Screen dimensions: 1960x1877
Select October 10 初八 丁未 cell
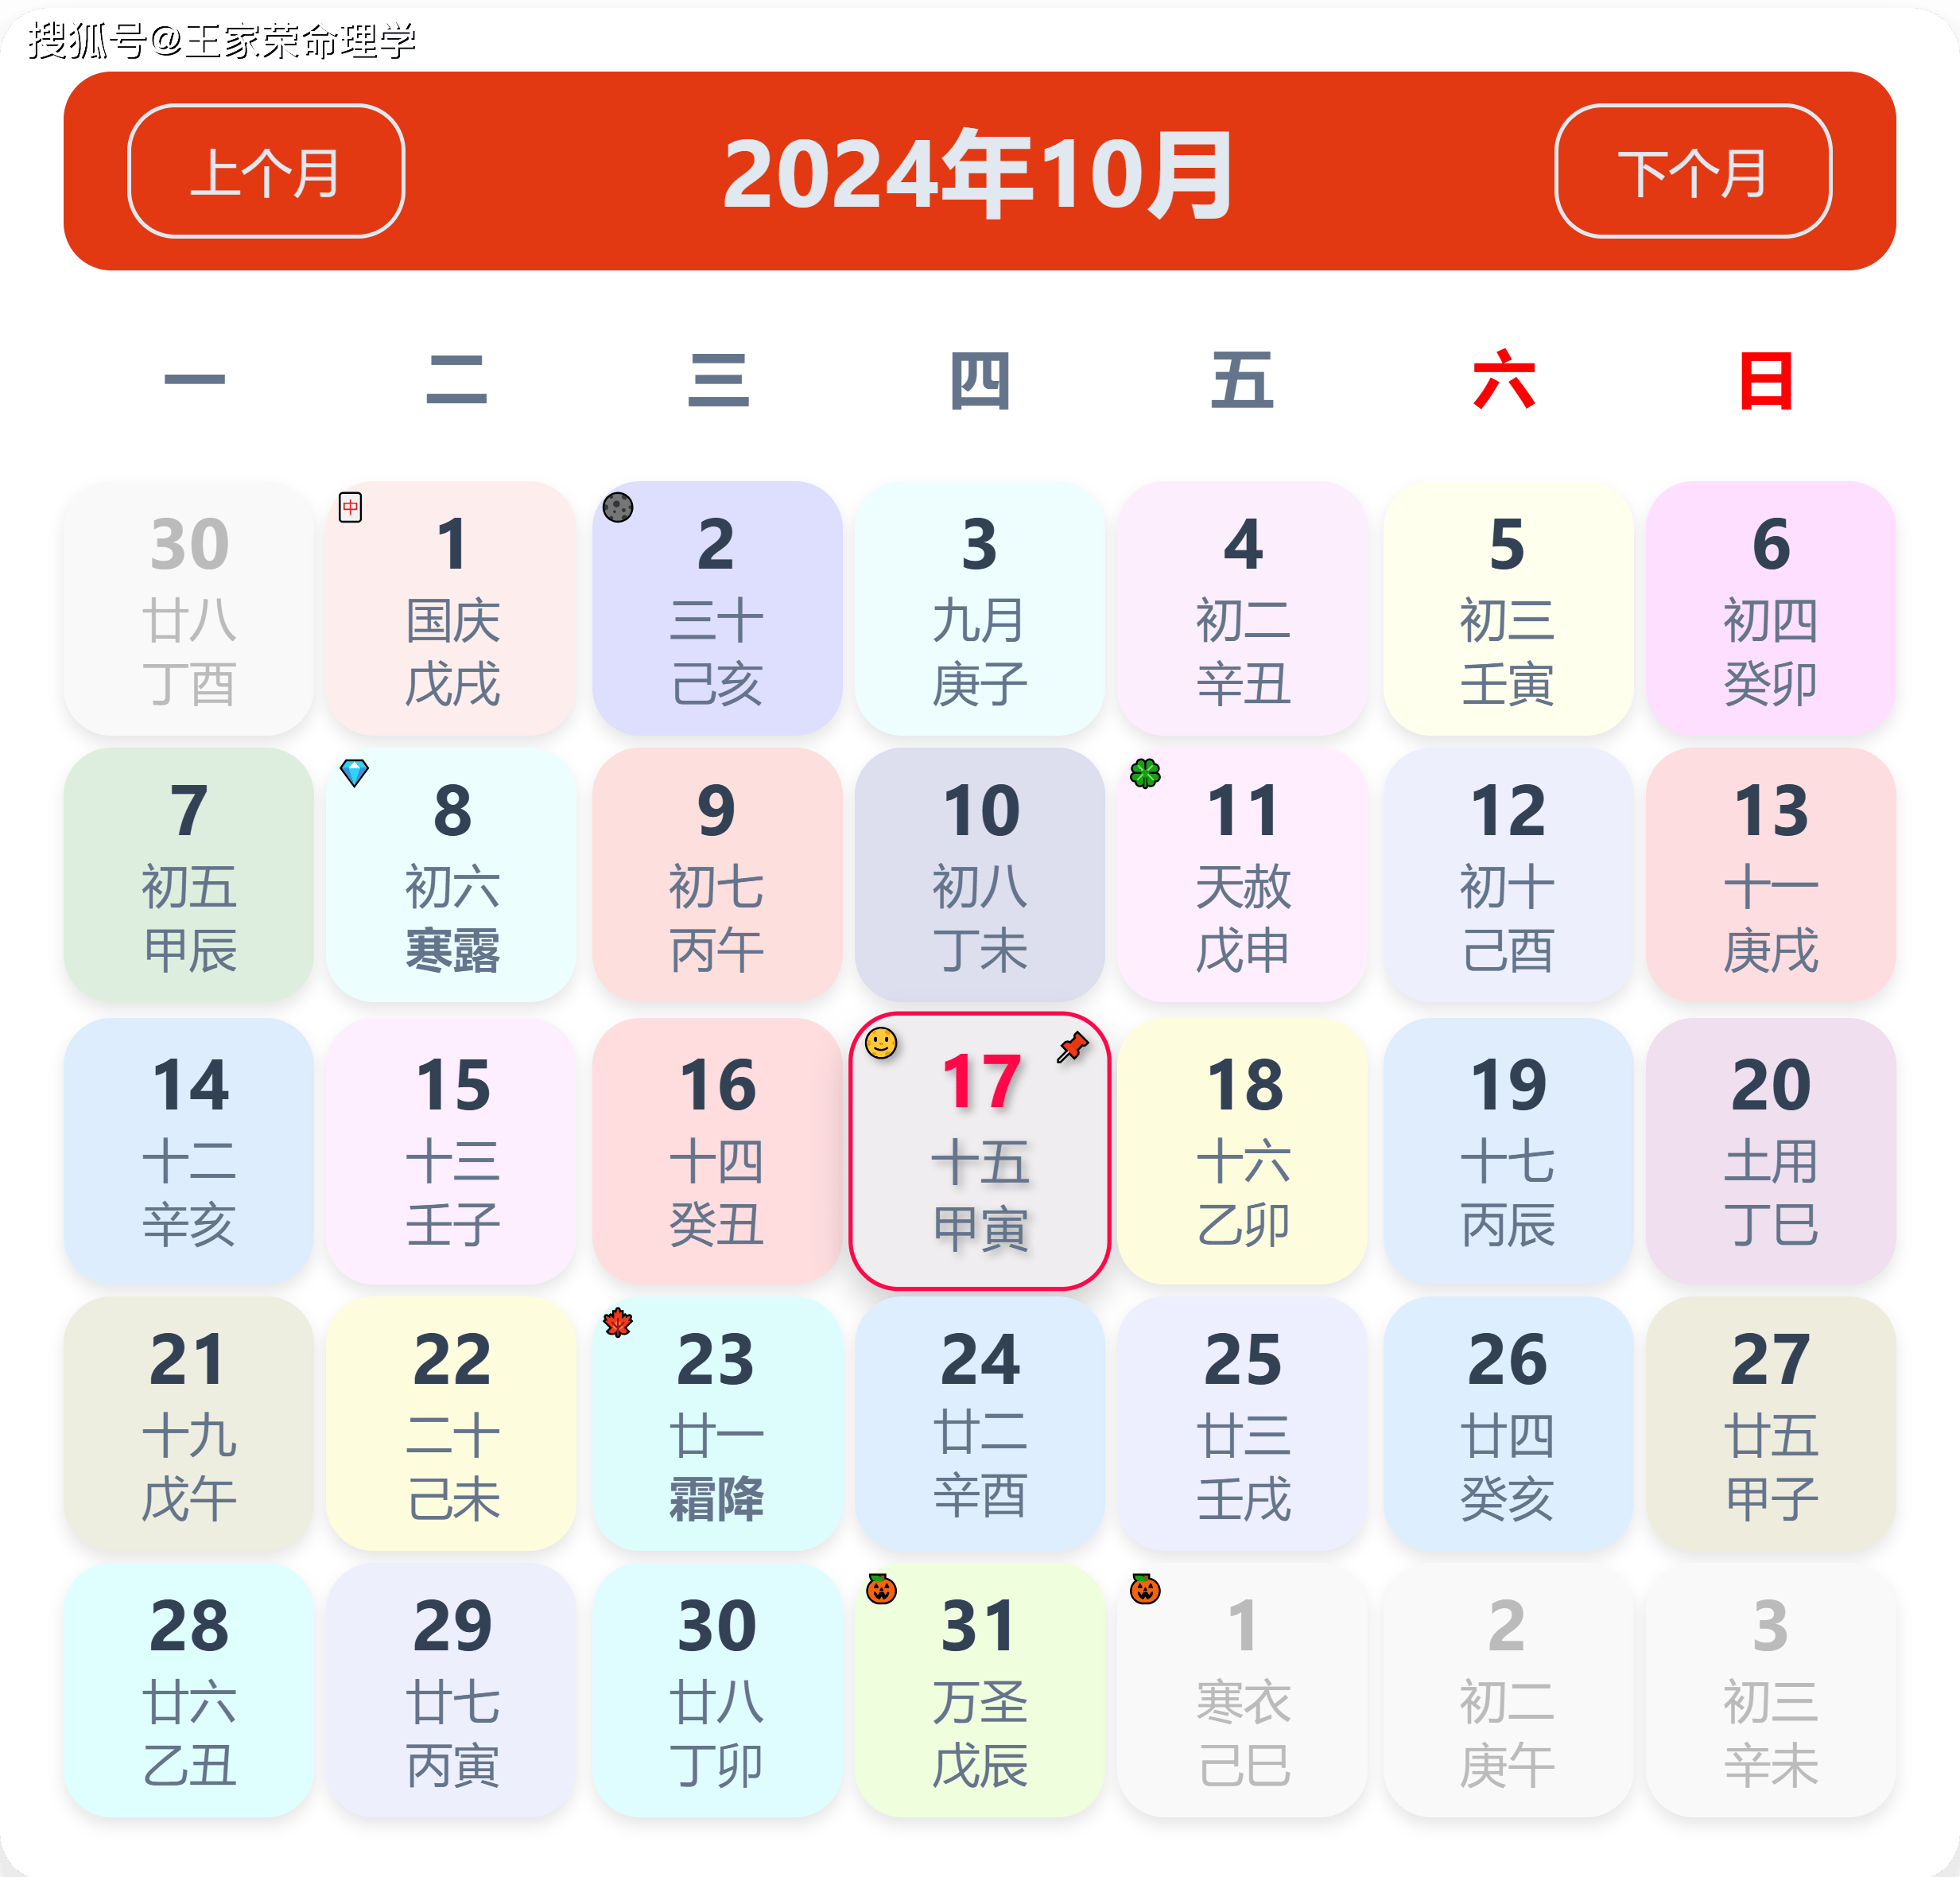tap(980, 875)
